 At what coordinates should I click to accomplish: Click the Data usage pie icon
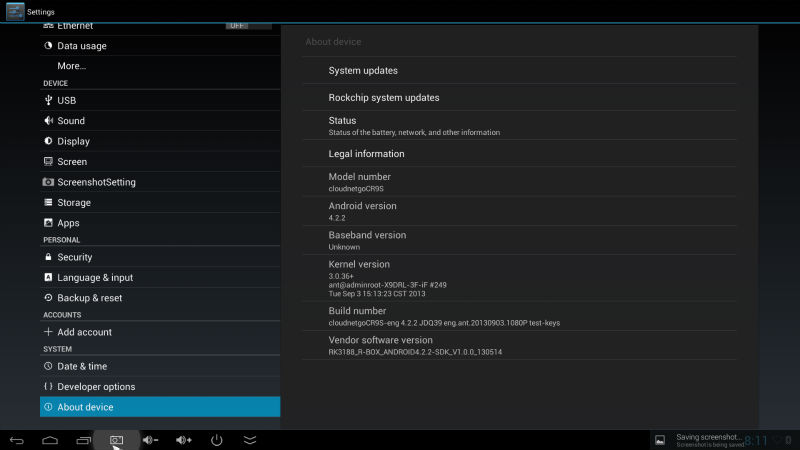[48, 46]
